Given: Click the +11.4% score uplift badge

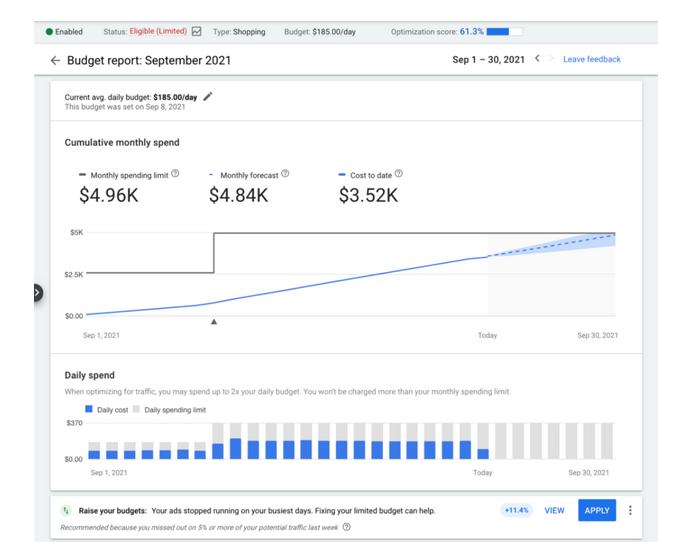Looking at the screenshot, I should point(516,510).
